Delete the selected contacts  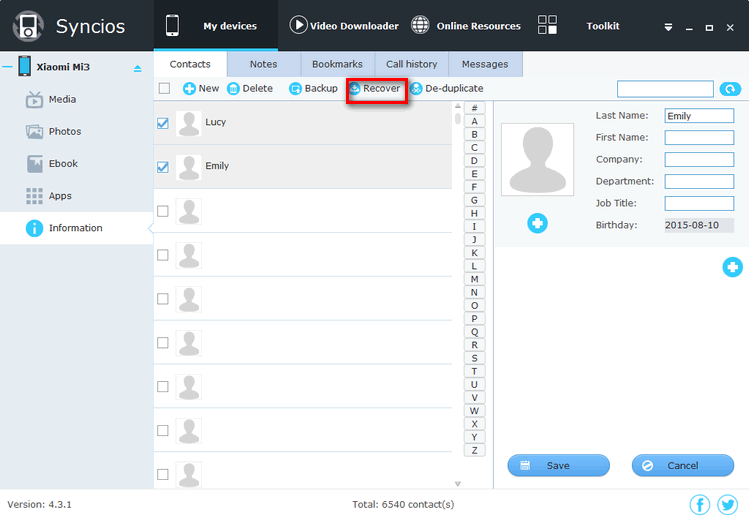tap(250, 88)
